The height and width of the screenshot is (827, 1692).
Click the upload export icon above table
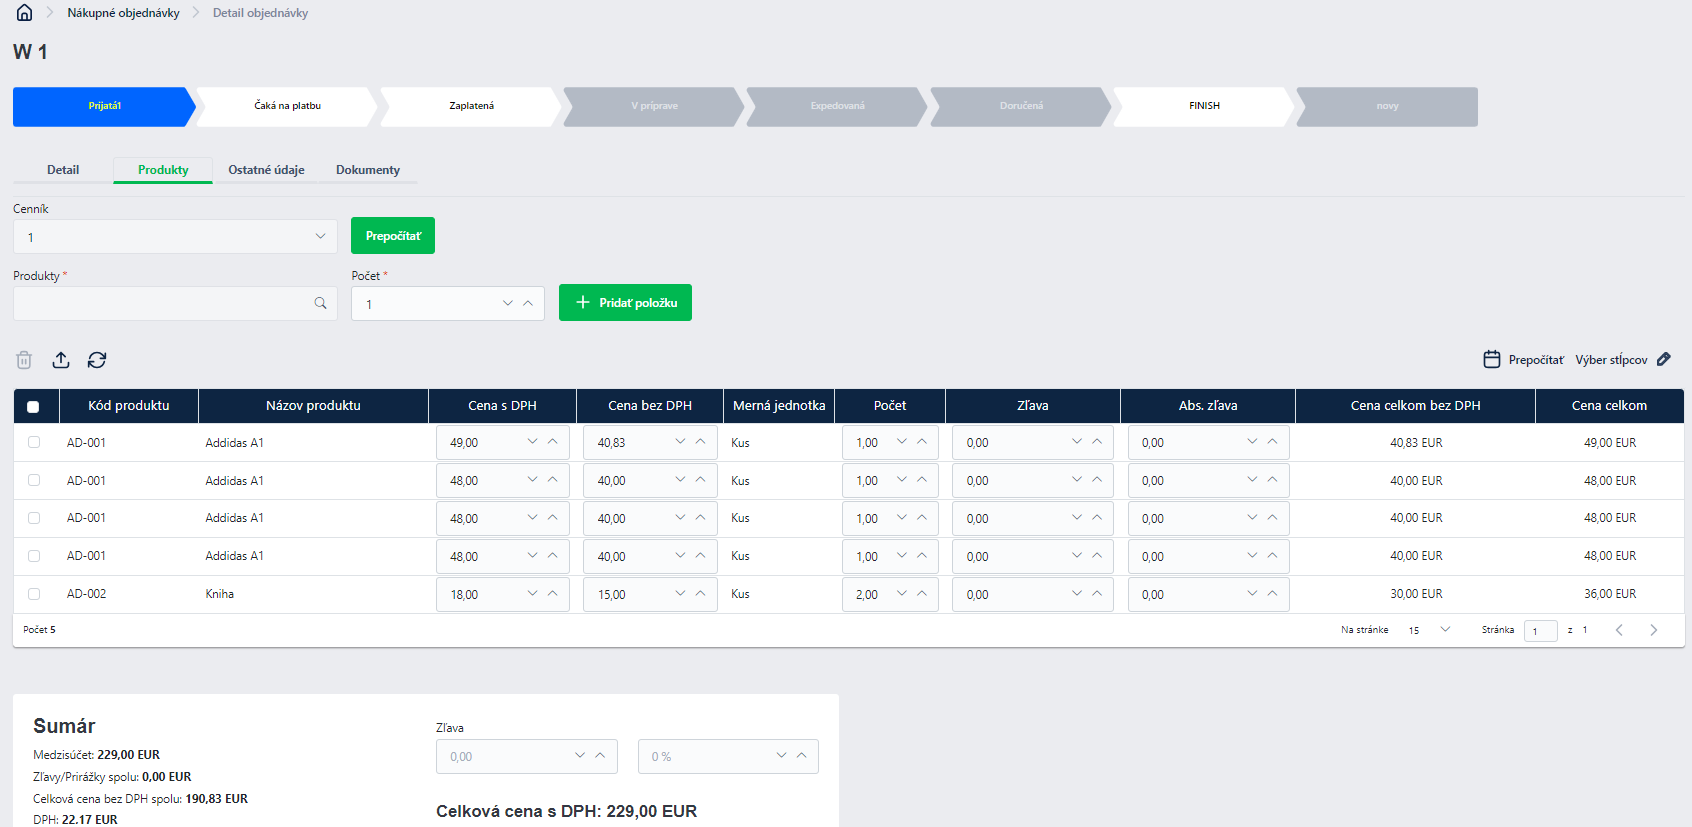61,360
